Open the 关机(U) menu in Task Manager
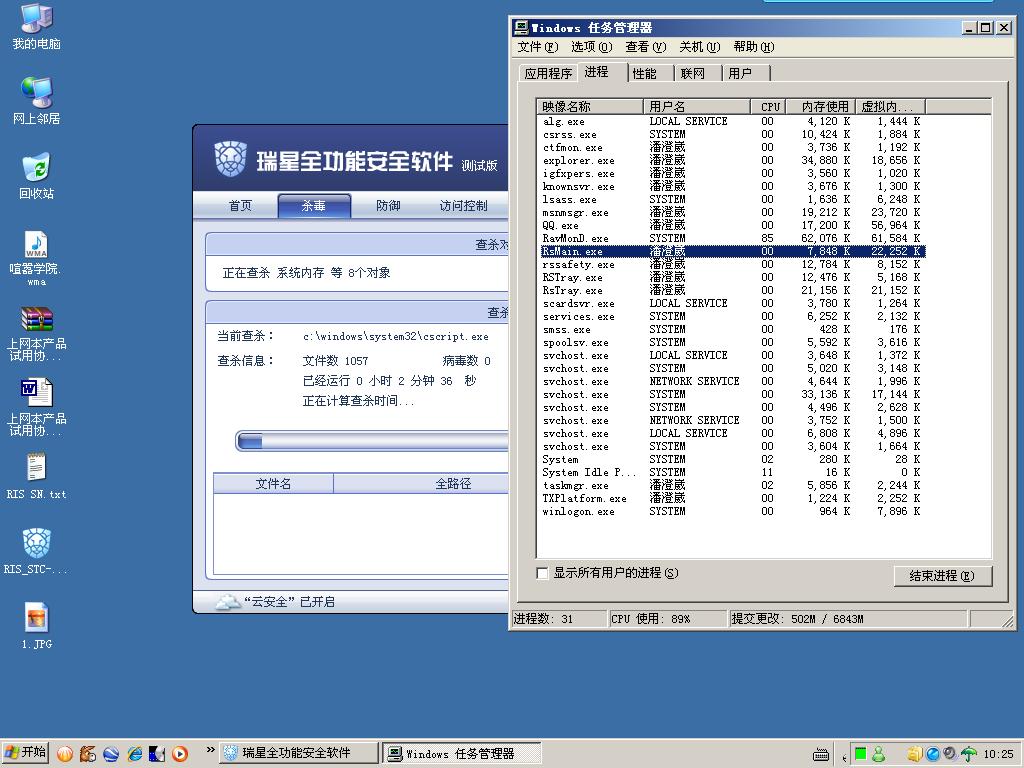The image size is (1024, 768). click(699, 47)
